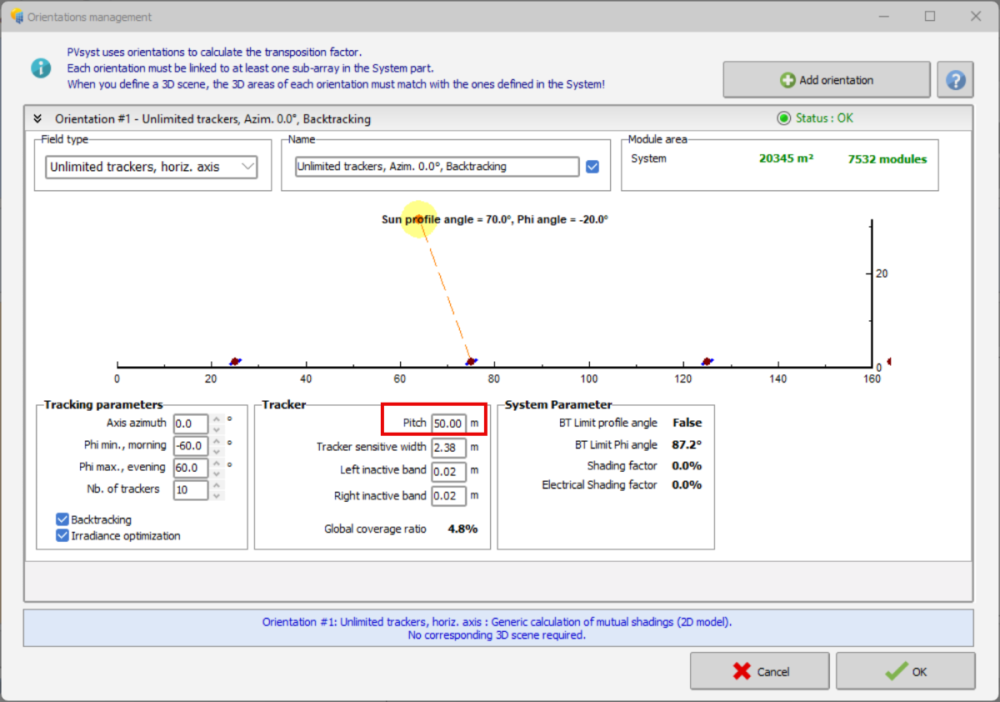
Task: Confirm with the OK button
Action: tap(905, 671)
